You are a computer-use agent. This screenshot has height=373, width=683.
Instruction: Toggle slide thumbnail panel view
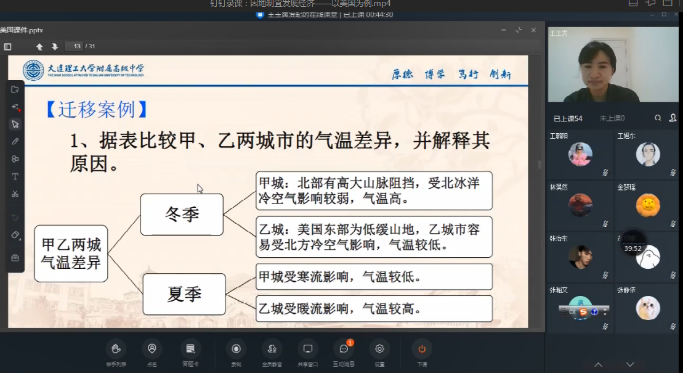(7, 47)
